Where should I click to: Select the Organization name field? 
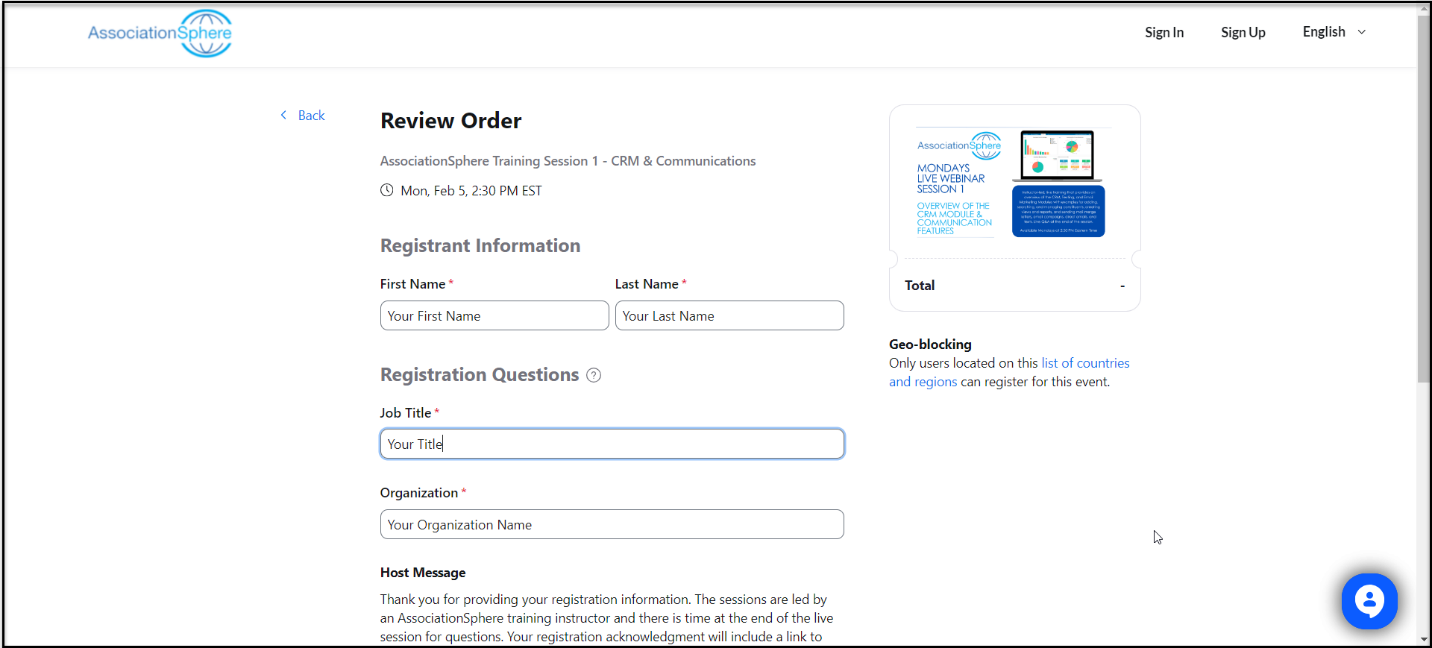point(612,524)
